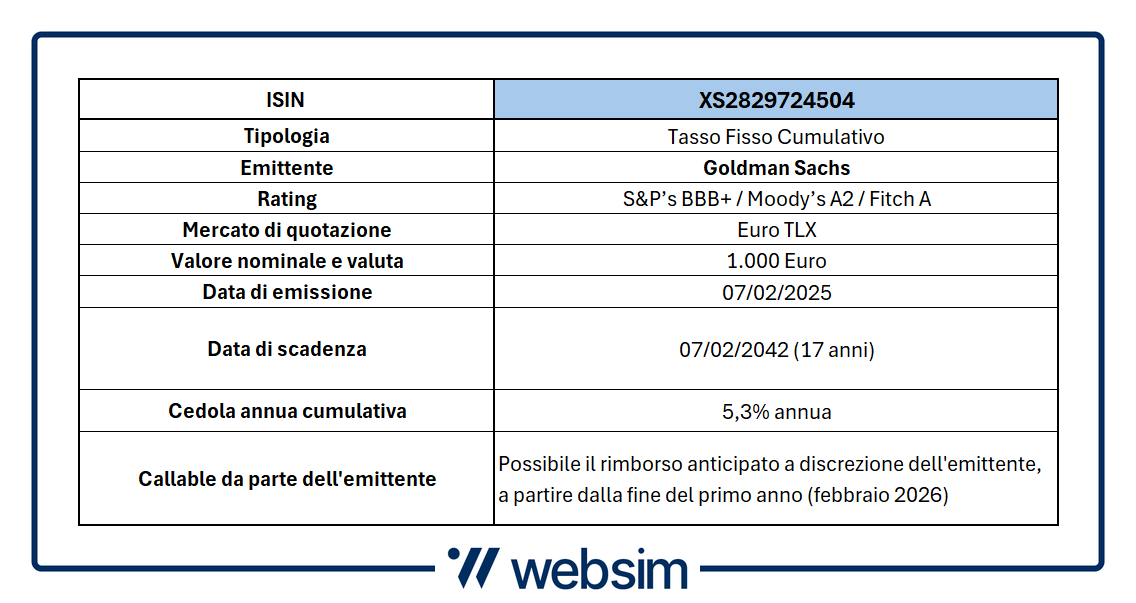
Task: Select the Emittente label cell
Action: click(286, 167)
